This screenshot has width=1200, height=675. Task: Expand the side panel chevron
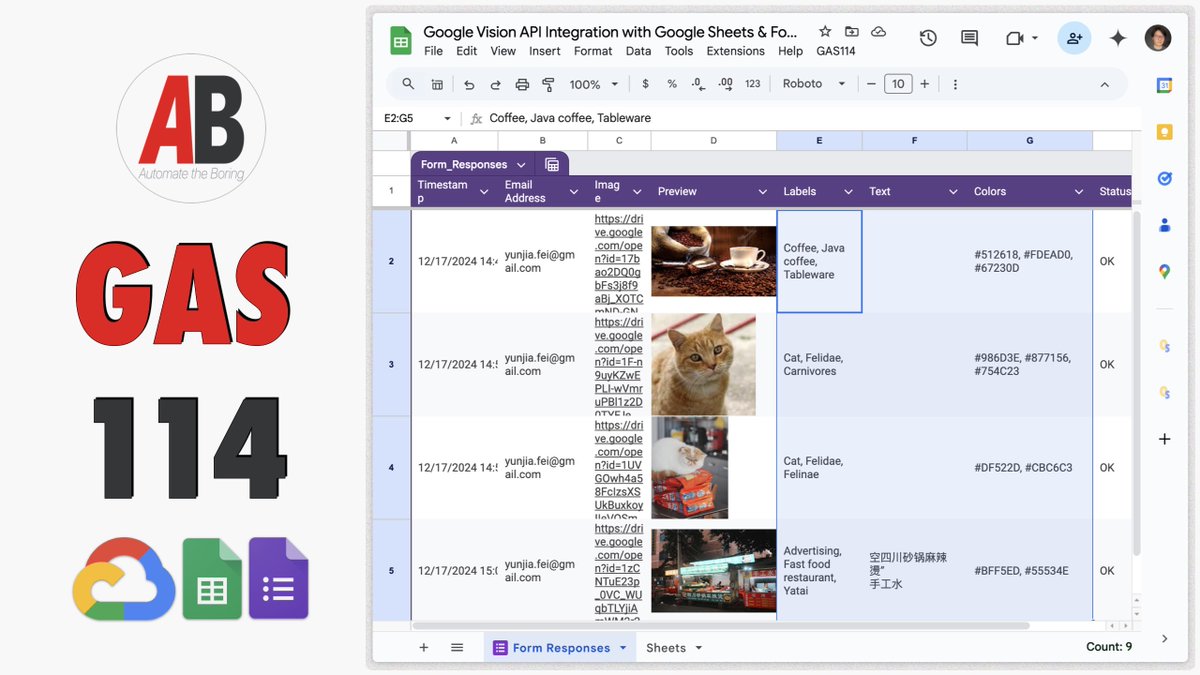point(1164,638)
